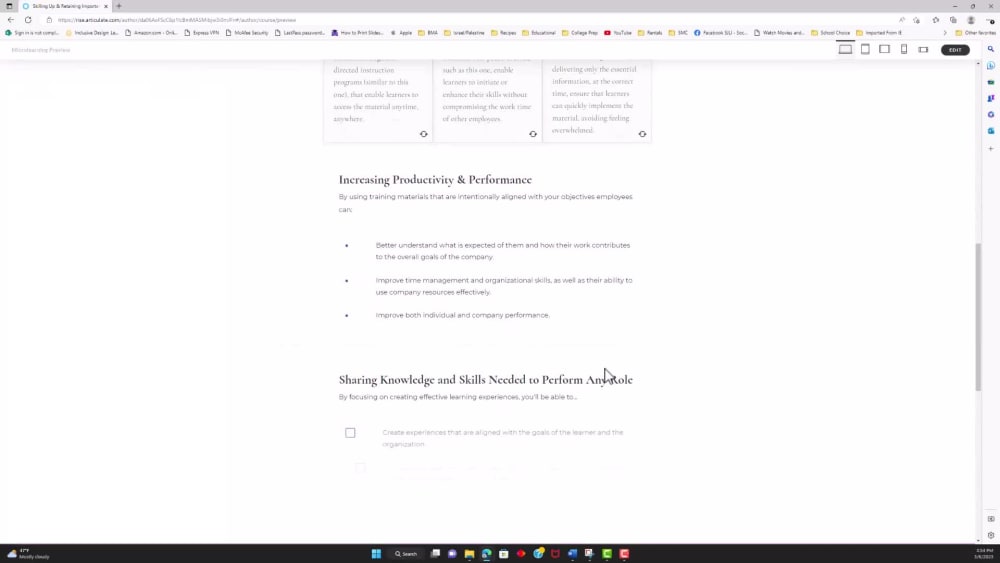Click the 'Microlearning Preview' title text

(41, 50)
